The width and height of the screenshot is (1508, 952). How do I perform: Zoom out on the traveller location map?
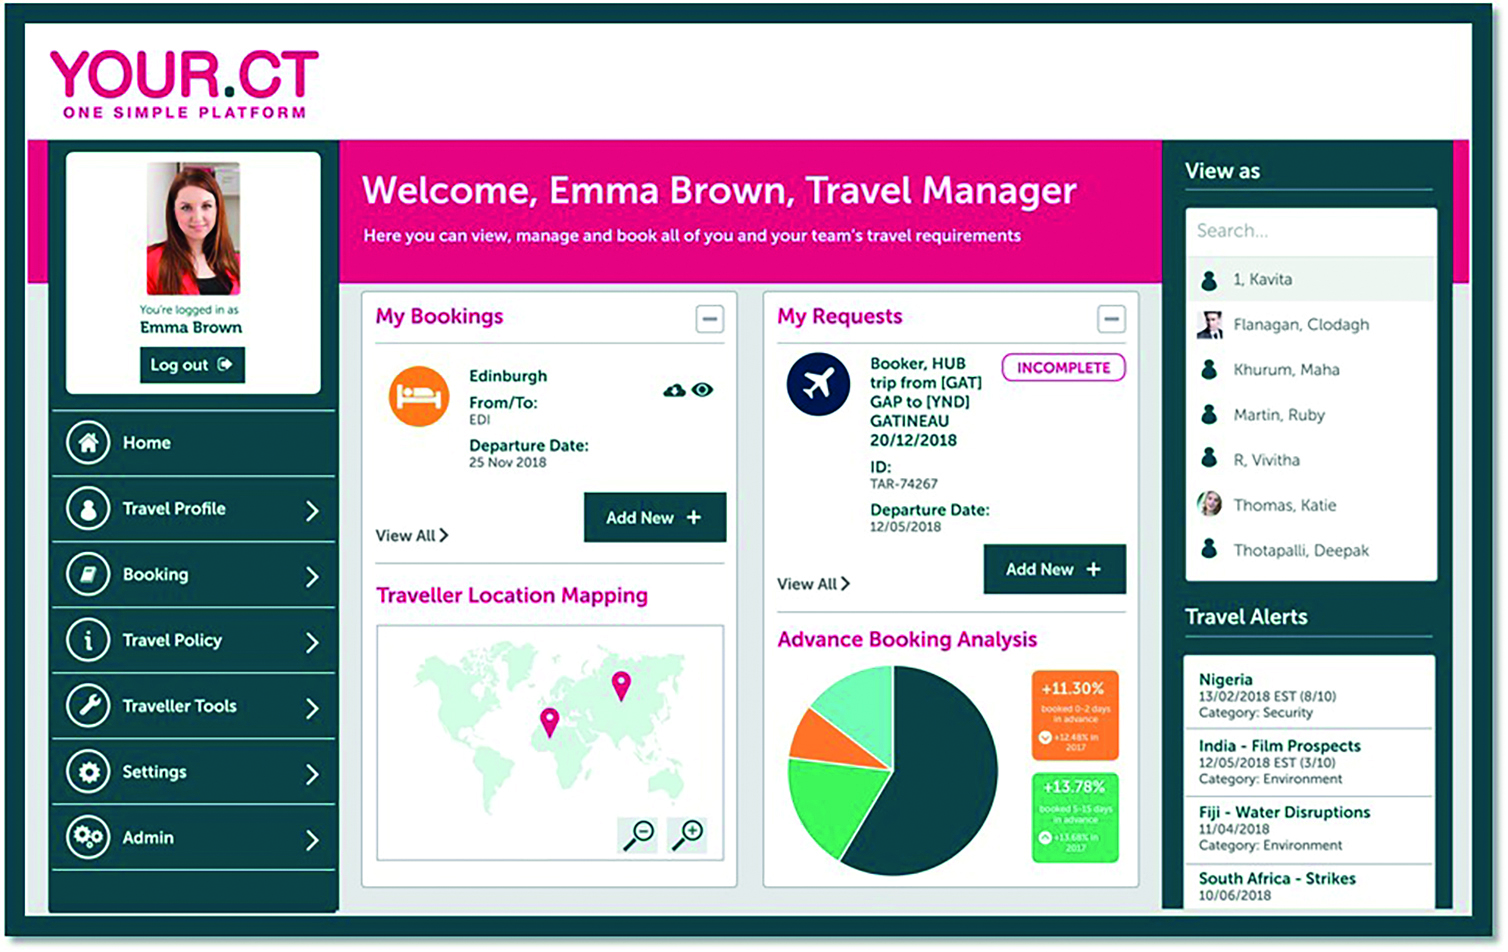(x=638, y=834)
